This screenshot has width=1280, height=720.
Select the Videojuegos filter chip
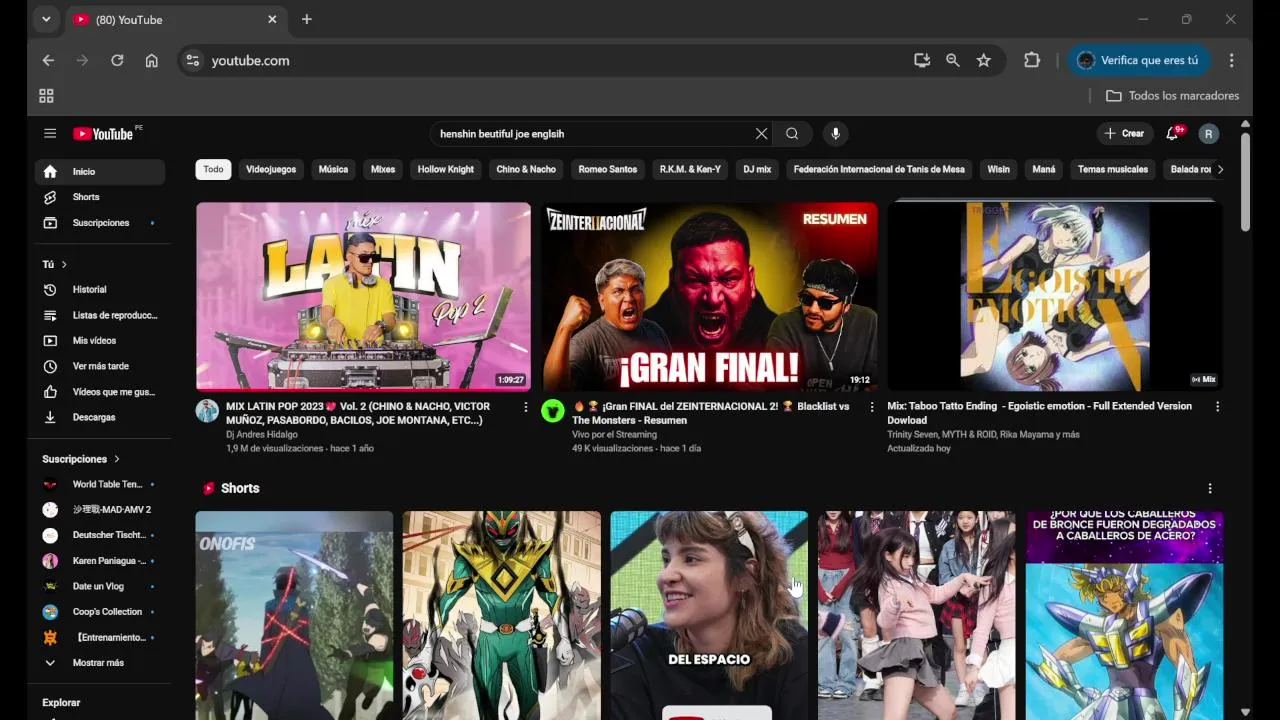(271, 170)
